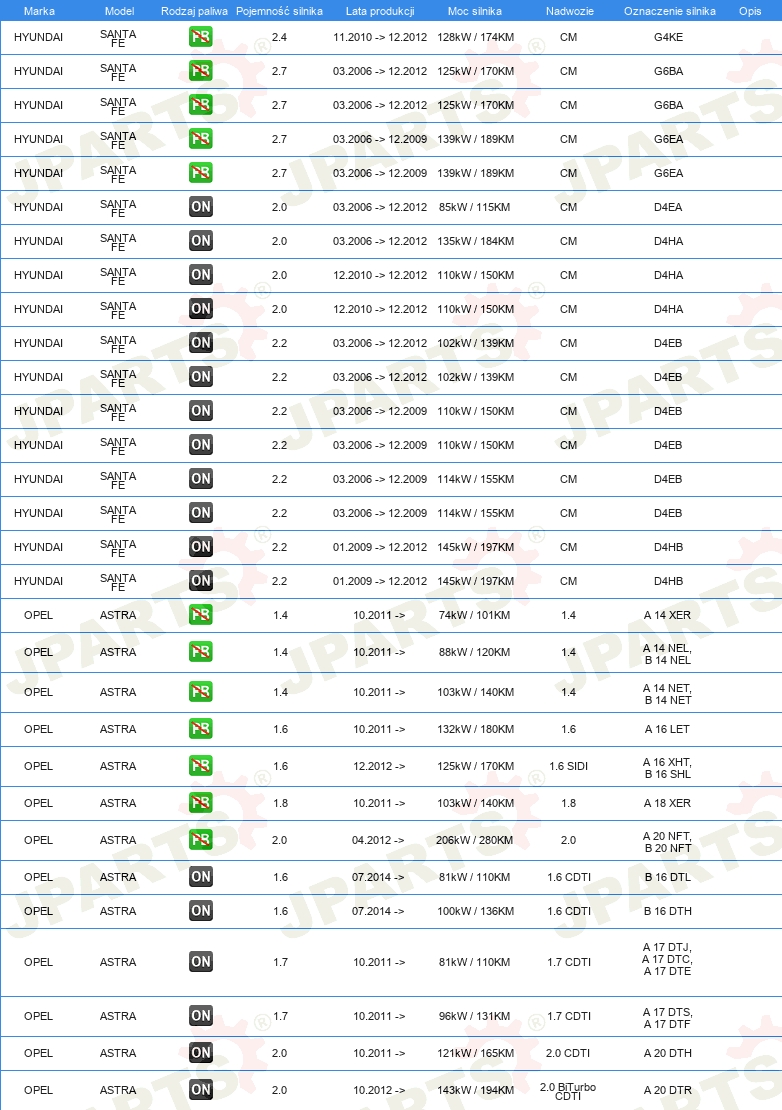Click the PB icon in the A 18 XER row
This screenshot has height=1110, width=782.
pos(201,803)
